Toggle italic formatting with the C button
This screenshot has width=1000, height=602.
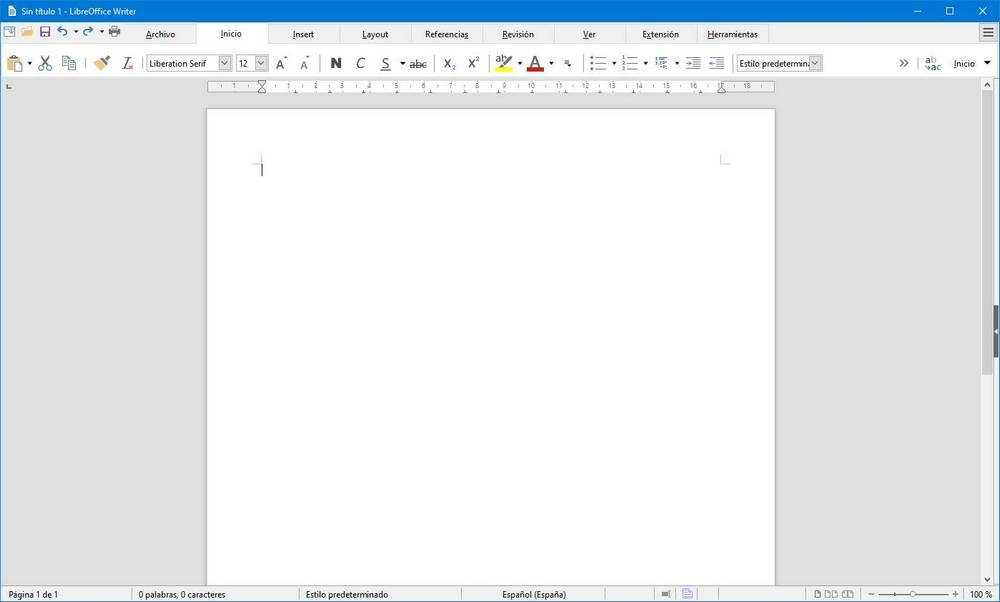click(360, 63)
